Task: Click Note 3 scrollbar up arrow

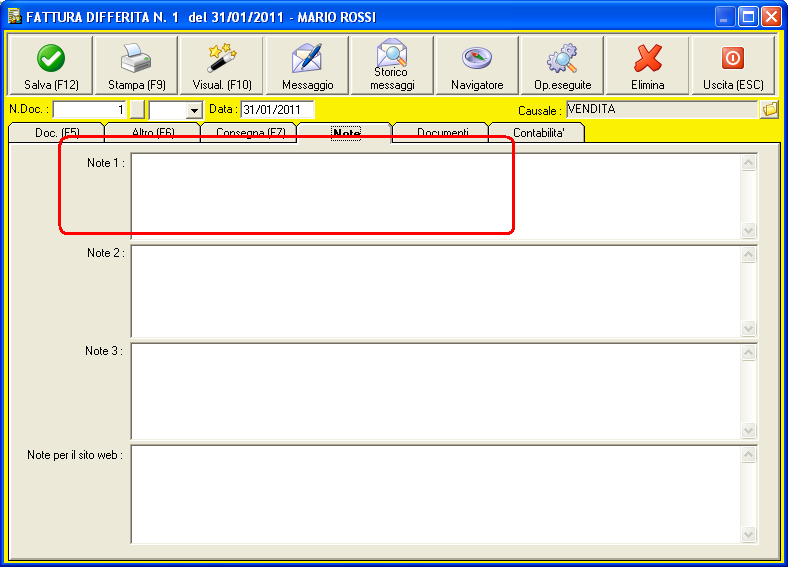Action: [748, 352]
